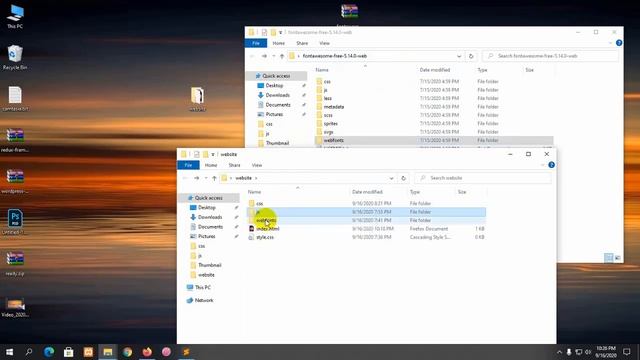The width and height of the screenshot is (640, 360).
Task: Open address bar history dropdown in website window
Action: point(391,178)
